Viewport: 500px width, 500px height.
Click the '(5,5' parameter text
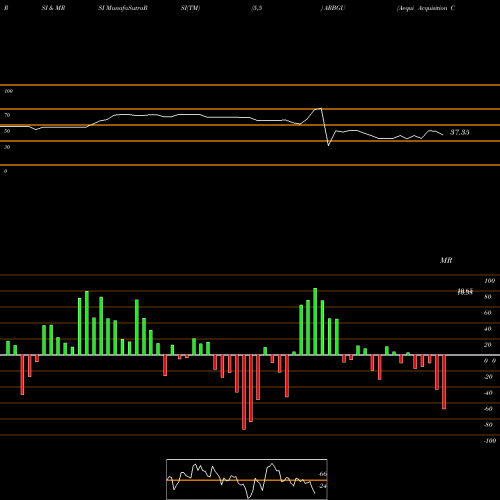coord(257,8)
